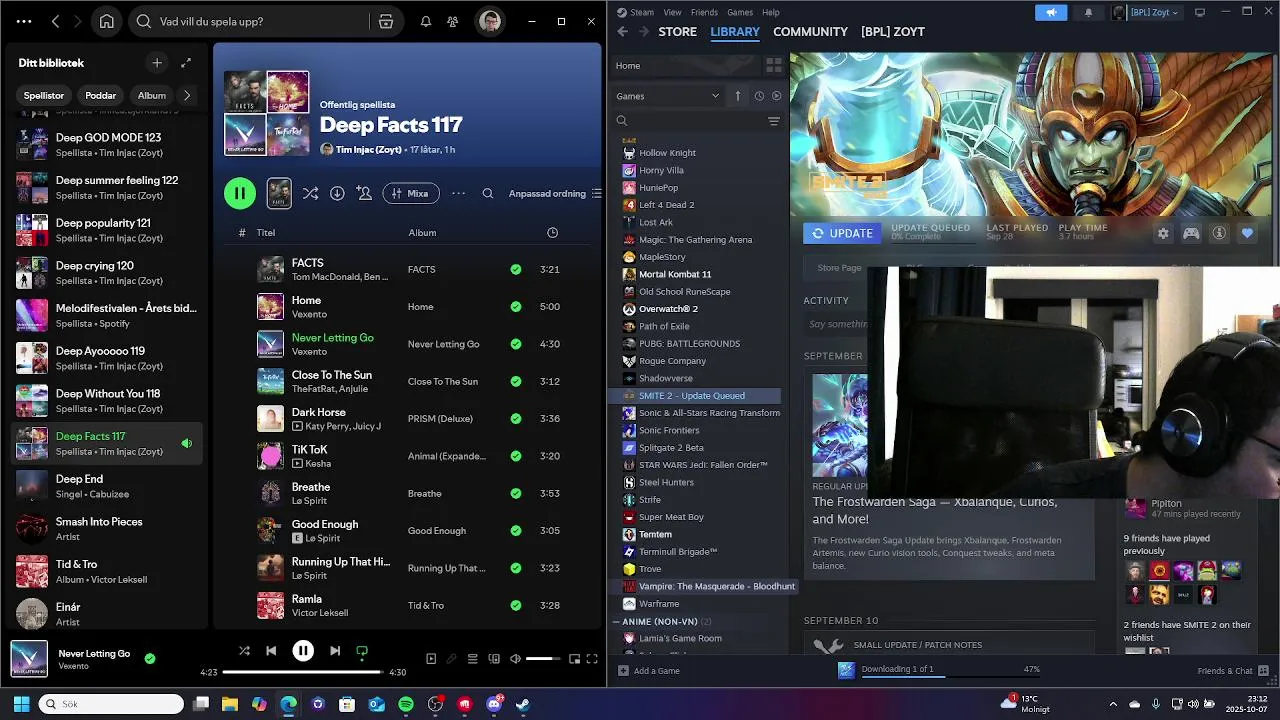Open SMITE 2 game info icon
Viewport: 1280px width, 720px height.
[x=1219, y=233]
